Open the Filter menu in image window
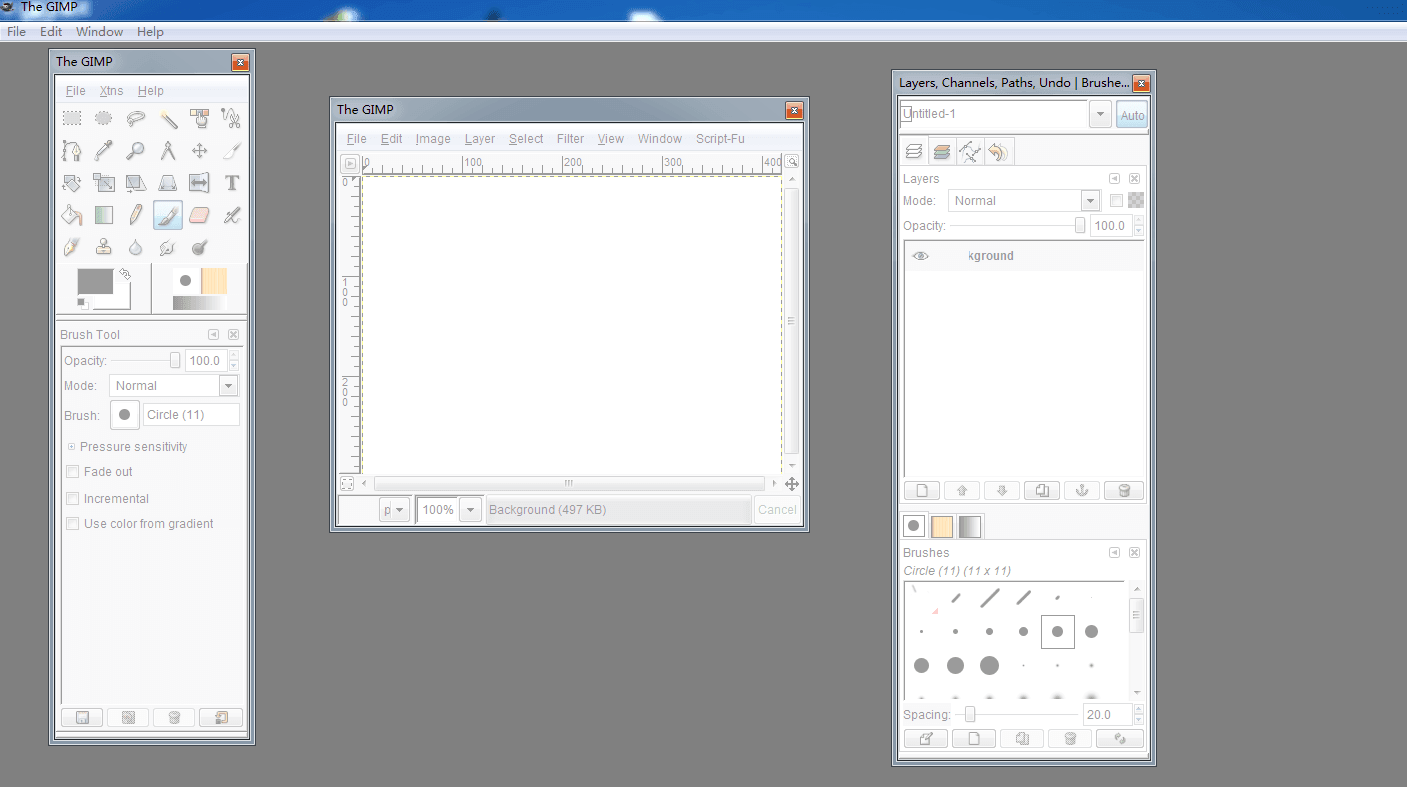Viewport: 1407px width, 787px height. pyautogui.click(x=570, y=139)
